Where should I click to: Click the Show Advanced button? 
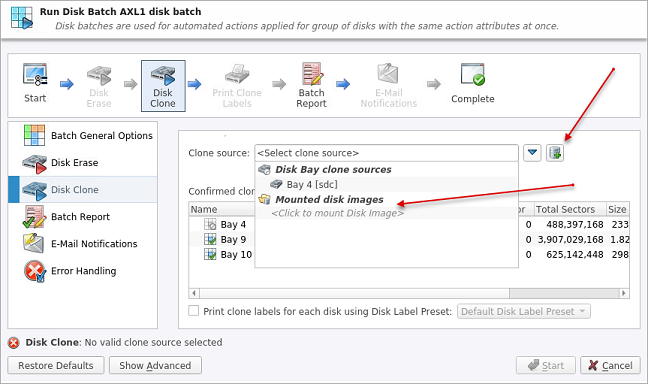pyautogui.click(x=155, y=365)
